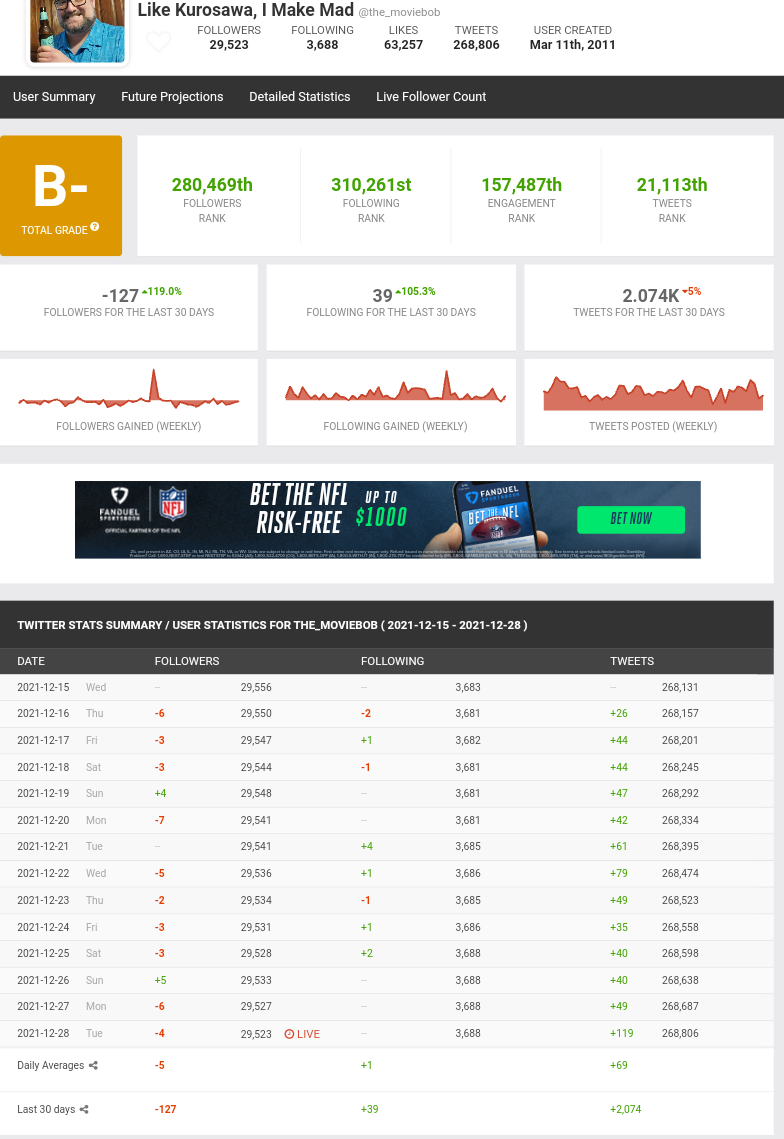Click 21,113th tweets rank

672,185
